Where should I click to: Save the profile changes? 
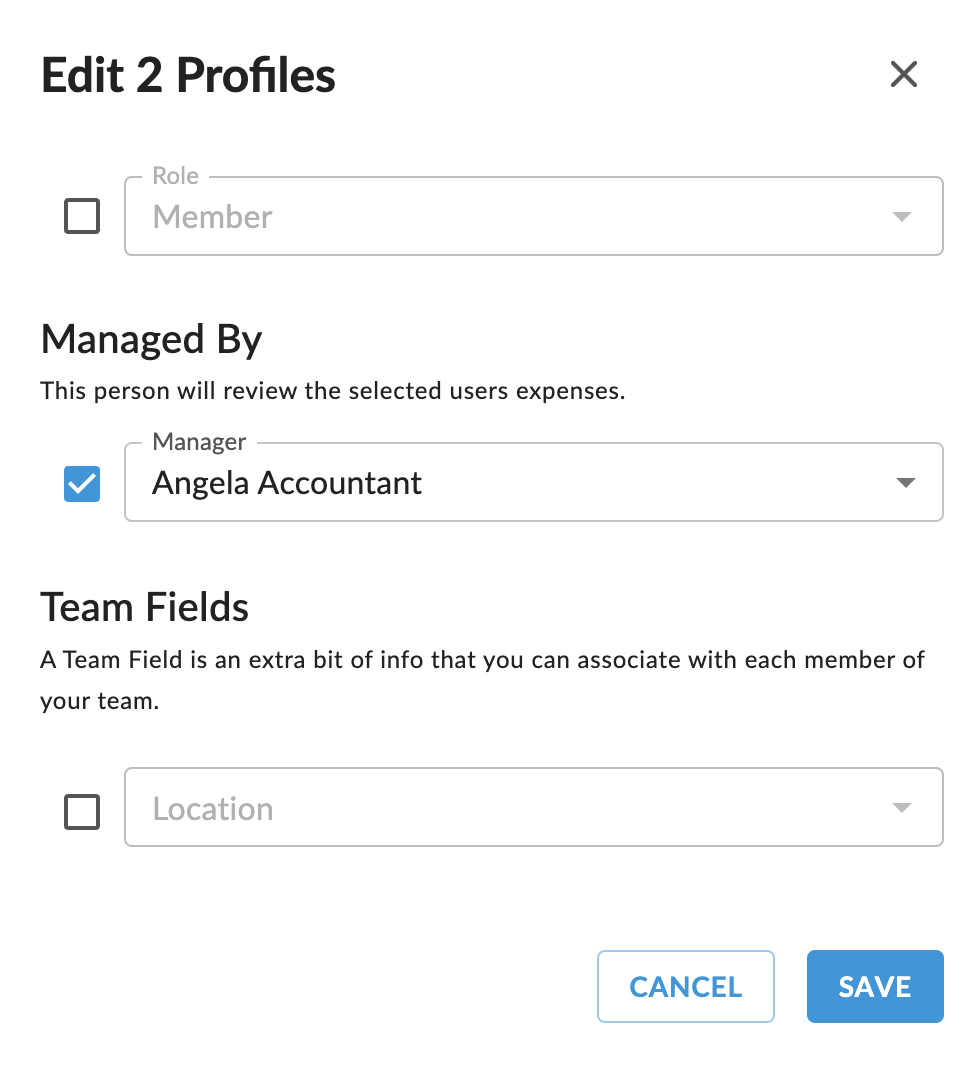[x=874, y=987]
